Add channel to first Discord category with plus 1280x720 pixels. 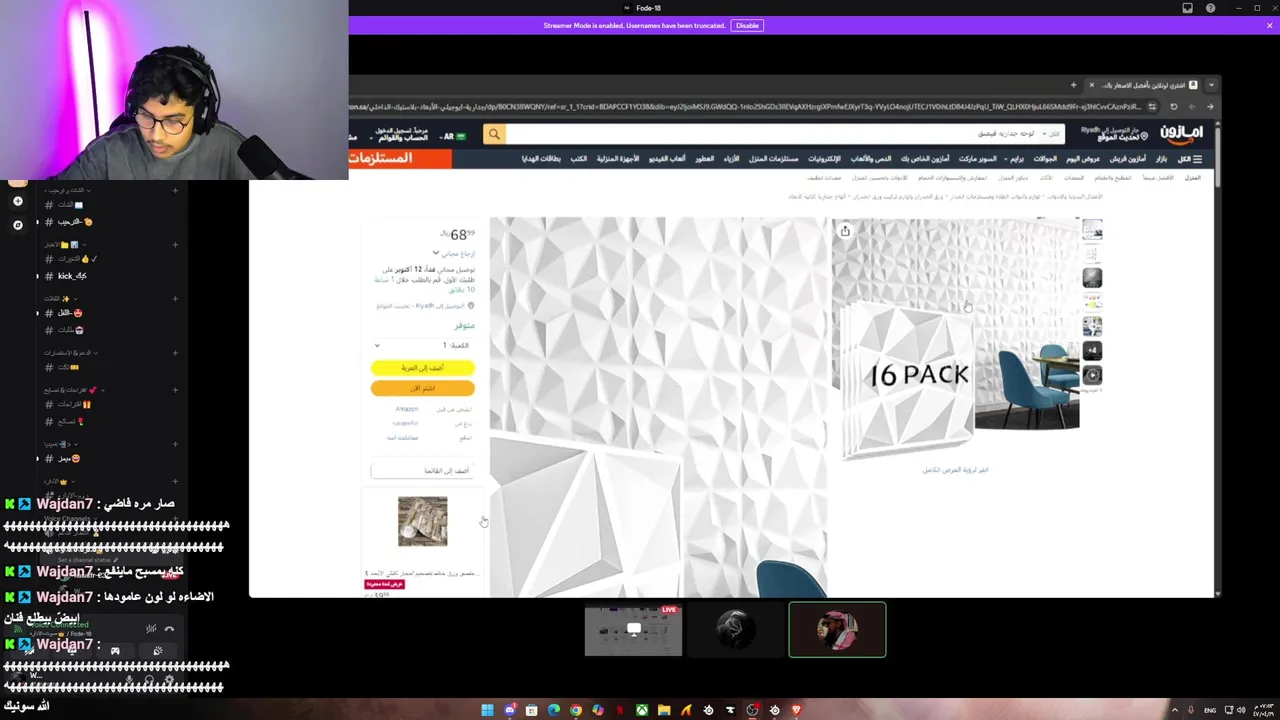coord(175,190)
